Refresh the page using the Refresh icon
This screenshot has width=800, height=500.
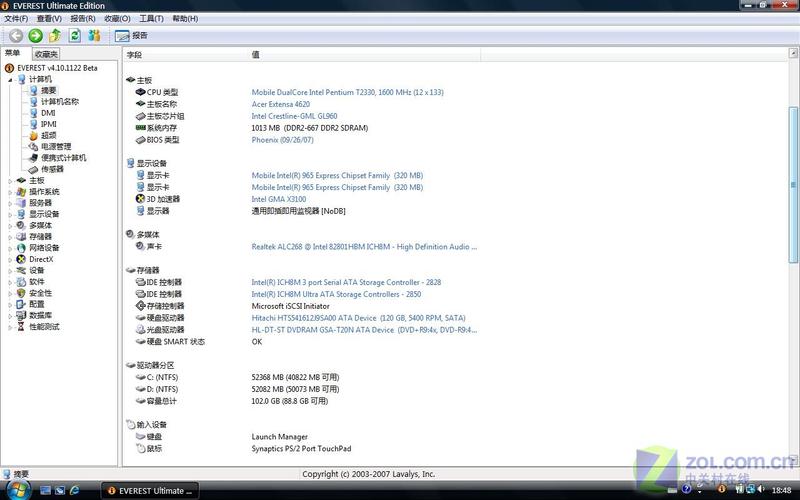click(74, 35)
